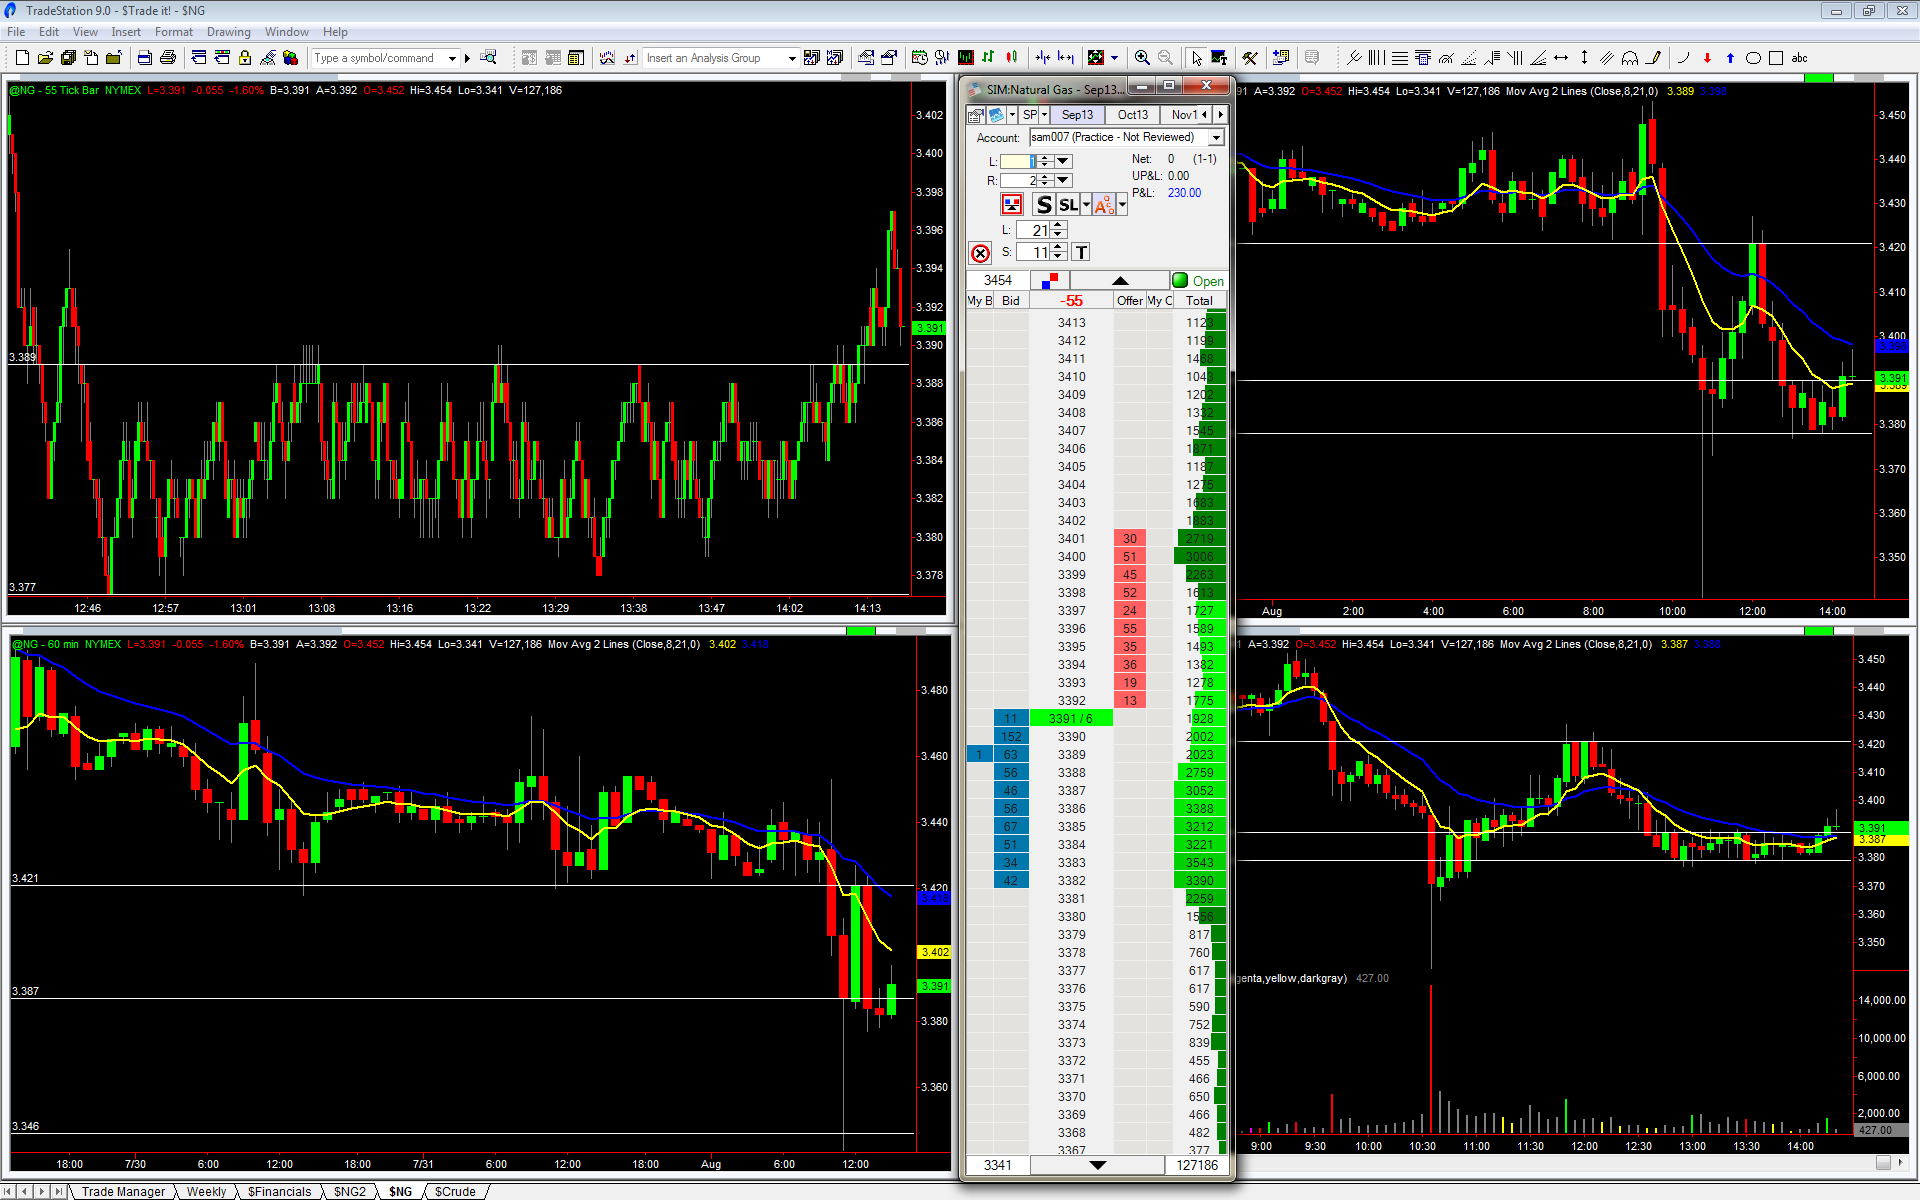Screen dimensions: 1920x1200
Task: Click the Bid column header in Matrix
Action: pyautogui.click(x=1011, y=300)
